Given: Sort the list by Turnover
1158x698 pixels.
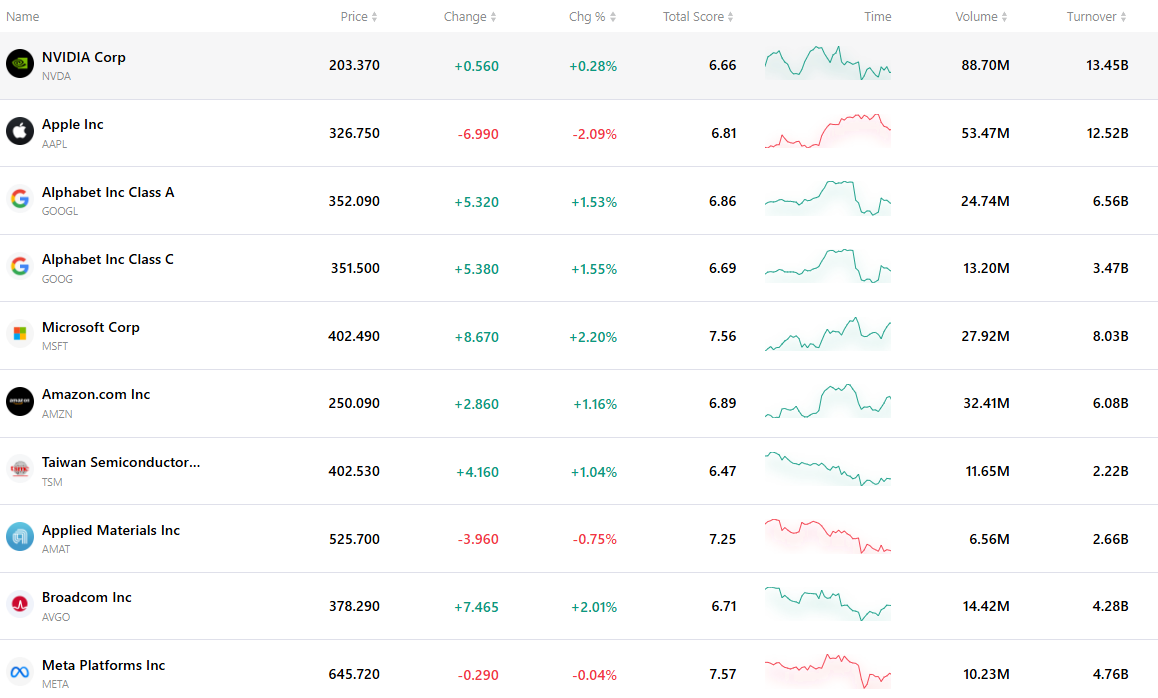Looking at the screenshot, I should [1097, 16].
